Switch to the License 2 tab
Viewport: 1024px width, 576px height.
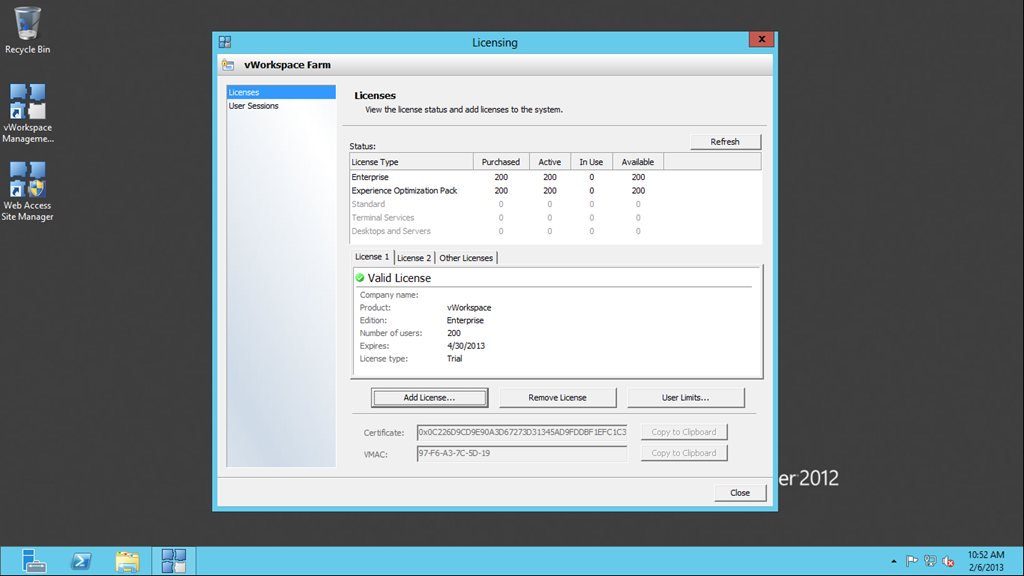pyautogui.click(x=414, y=258)
